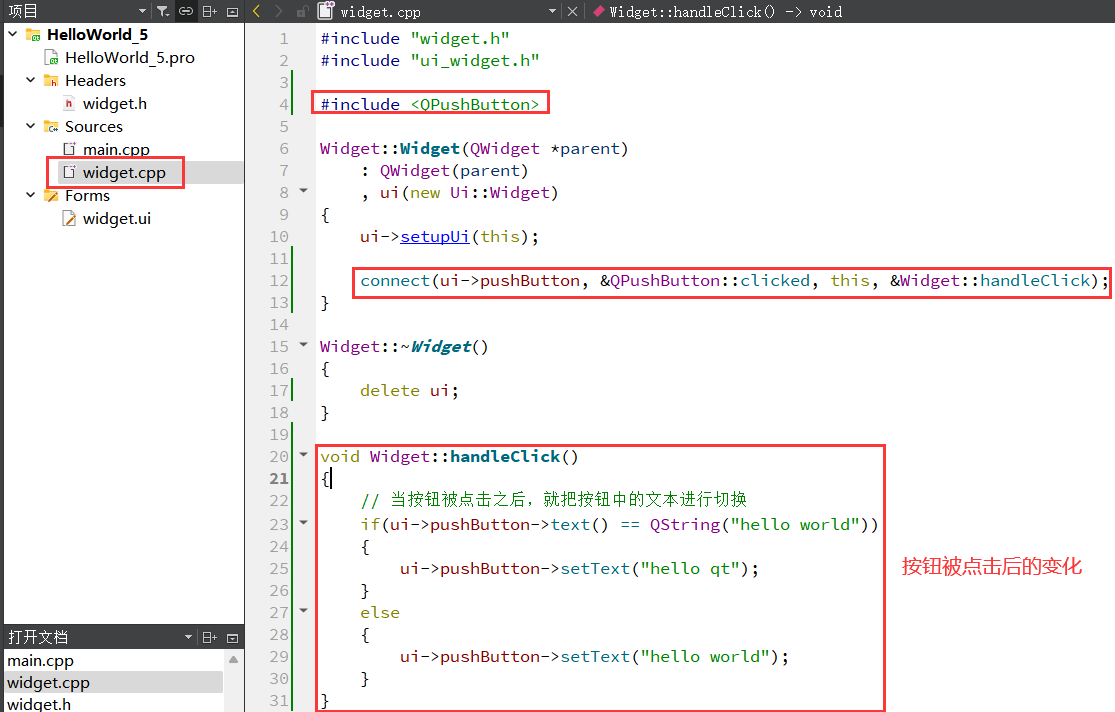Close the project side pane
Screen dimensions: 1115x712
(233, 11)
